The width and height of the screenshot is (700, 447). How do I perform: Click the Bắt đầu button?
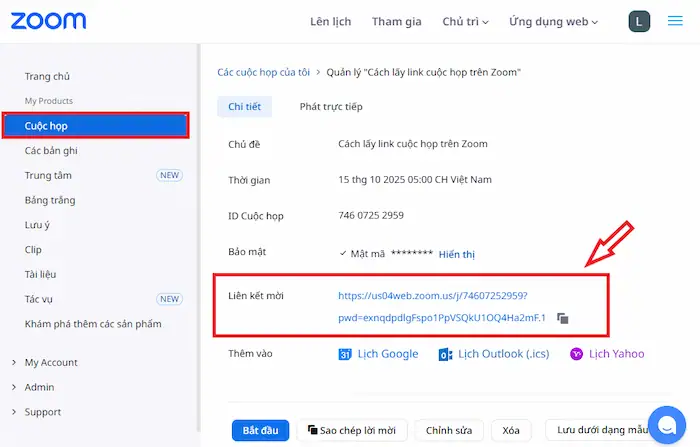[260, 430]
